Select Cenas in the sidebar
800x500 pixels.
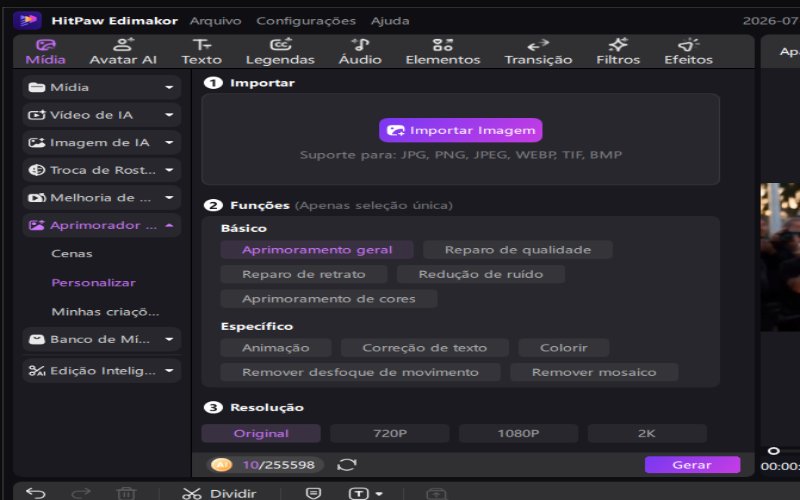tap(72, 254)
